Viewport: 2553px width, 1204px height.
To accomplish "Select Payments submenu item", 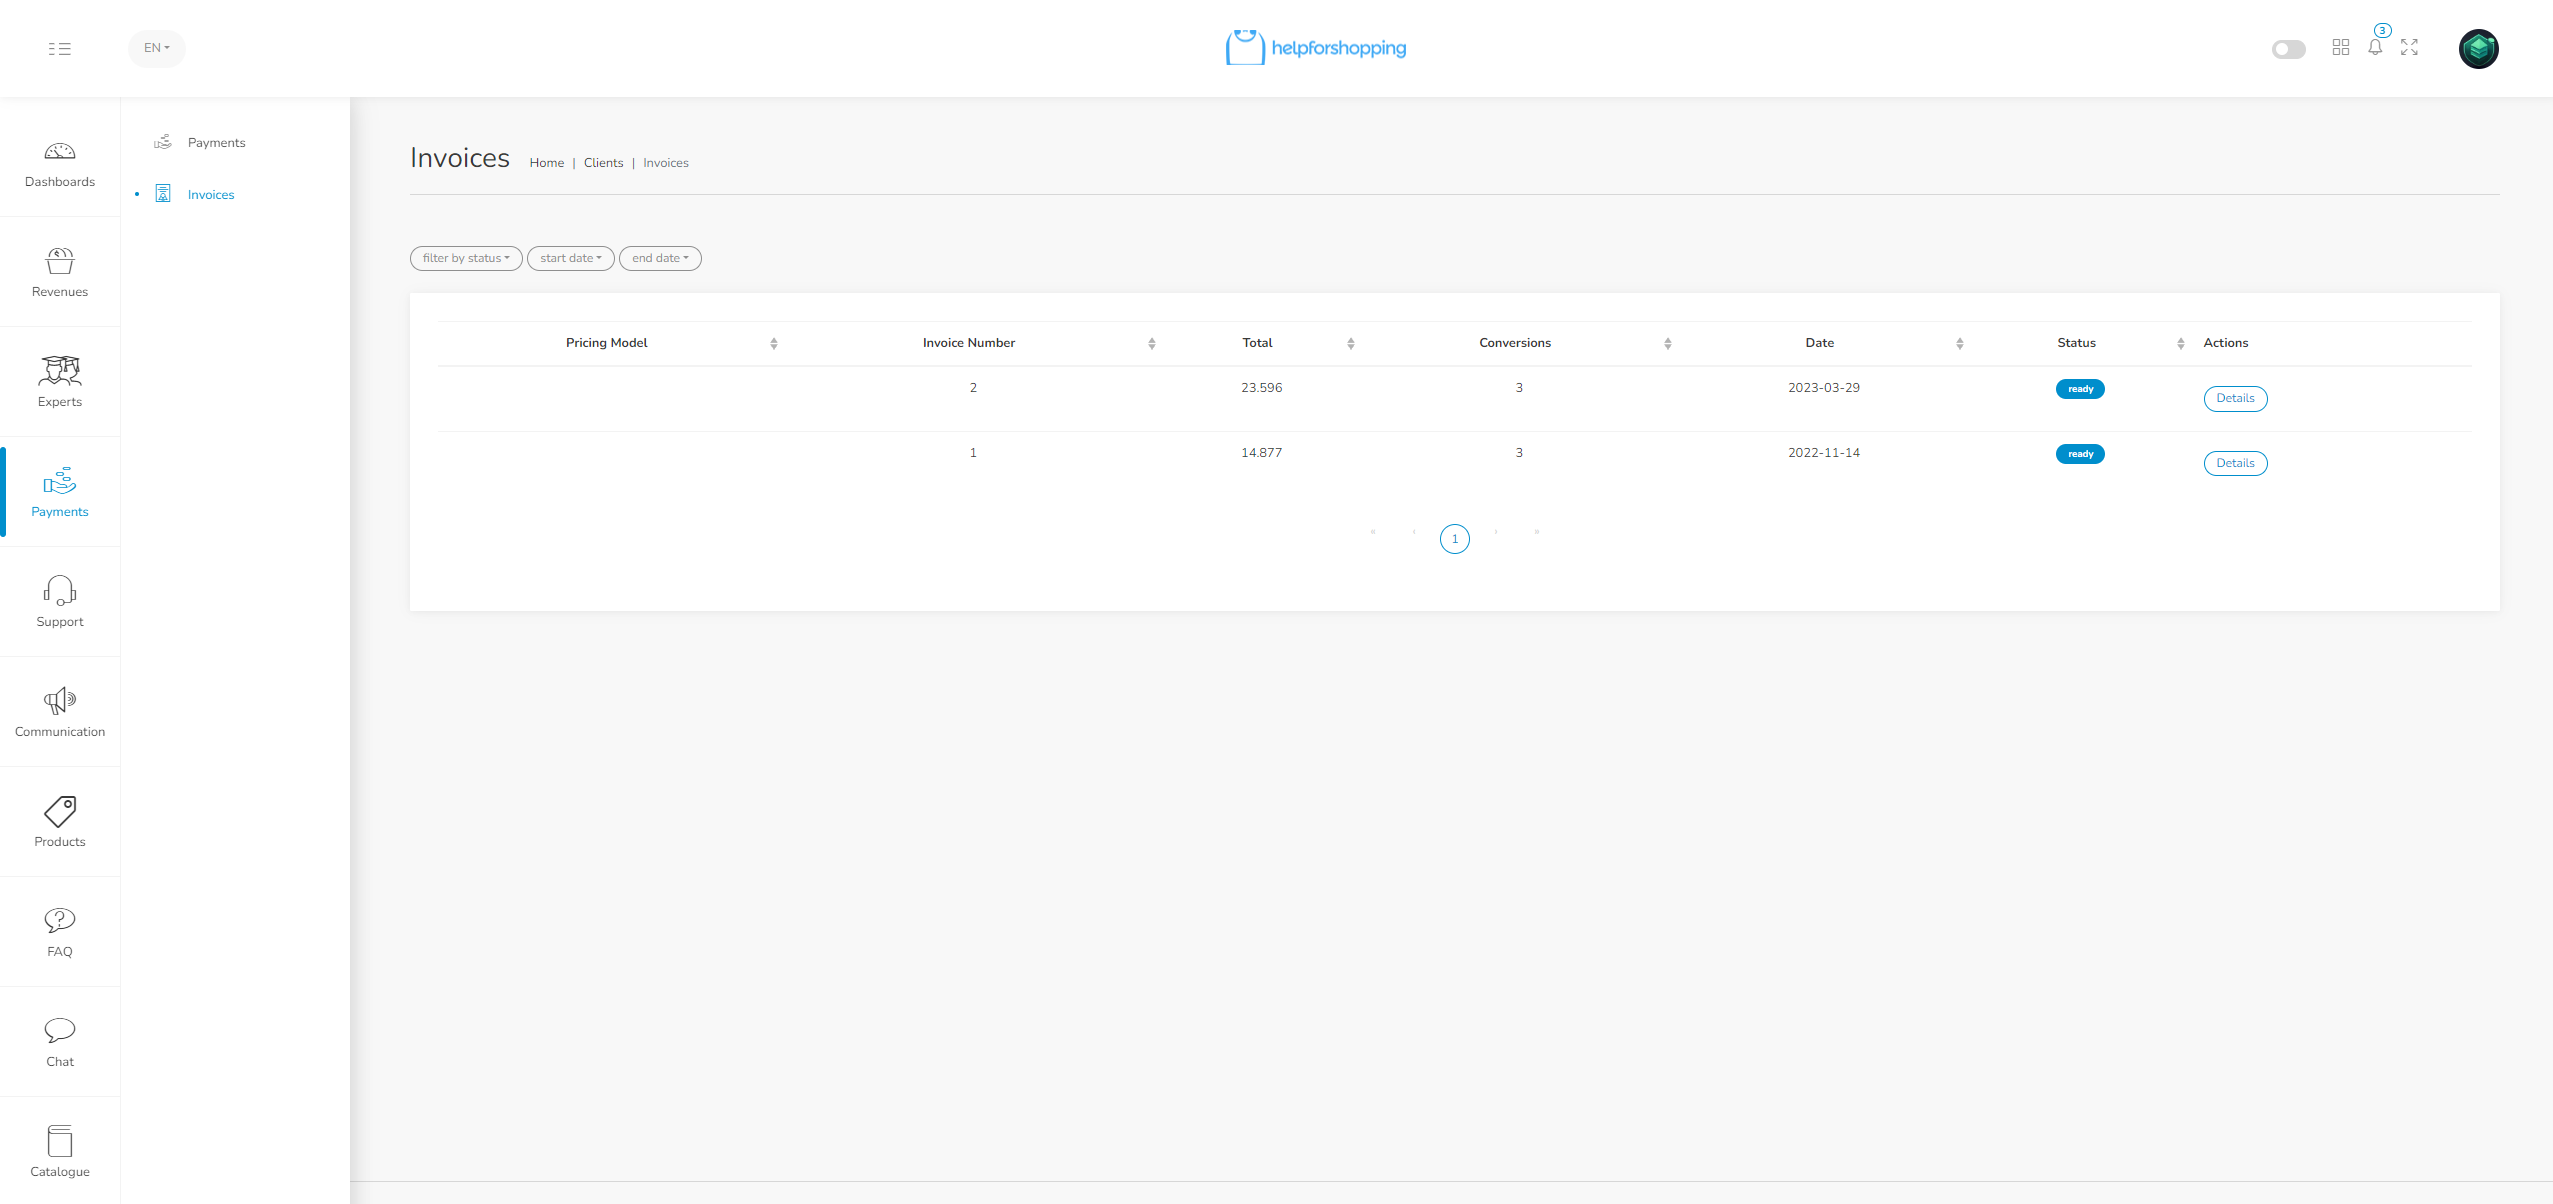I will 216,143.
